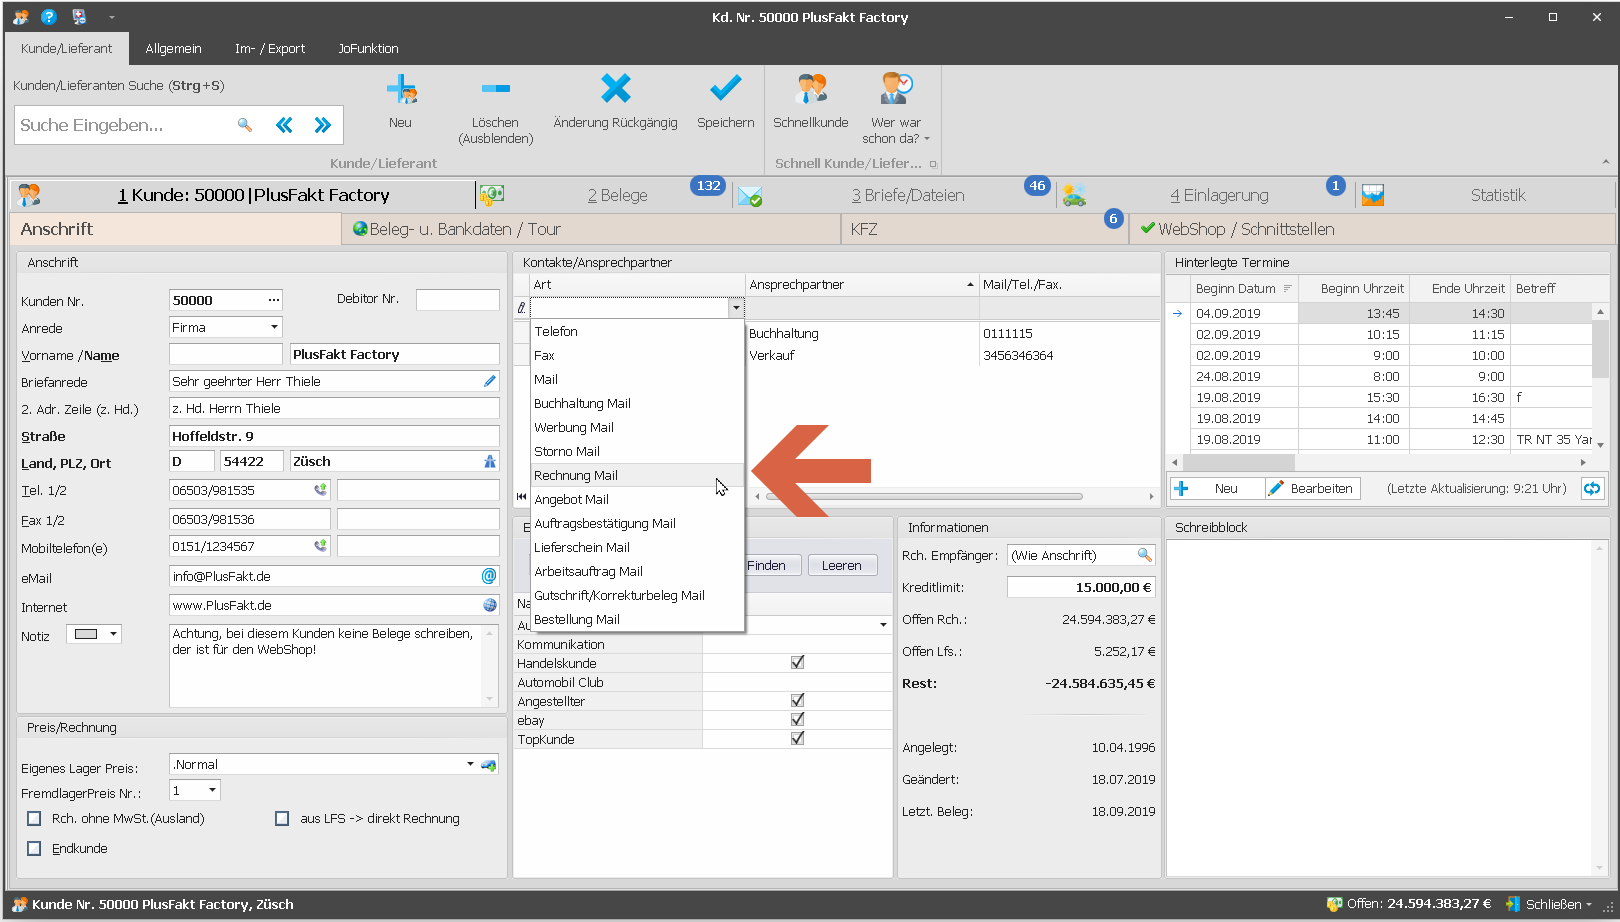Click the Briefe/Dateien mail icon
Image resolution: width=1620 pixels, height=922 pixels.
pyautogui.click(x=750, y=196)
